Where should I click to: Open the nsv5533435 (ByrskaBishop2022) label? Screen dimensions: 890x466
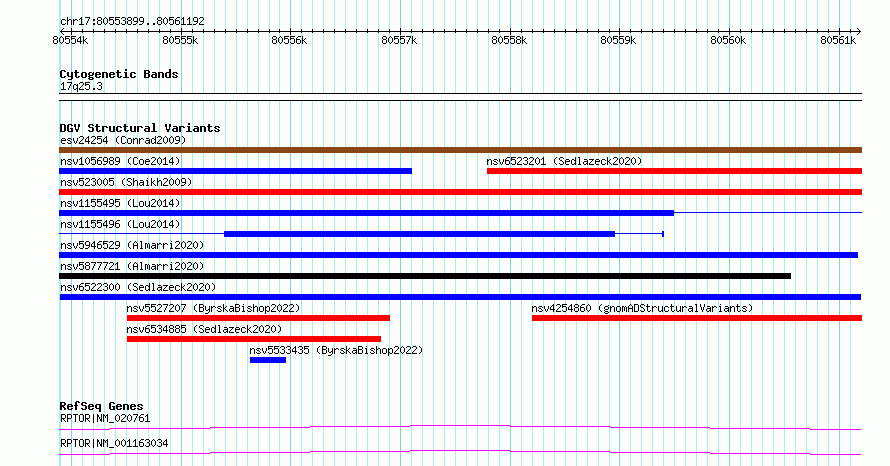337,350
